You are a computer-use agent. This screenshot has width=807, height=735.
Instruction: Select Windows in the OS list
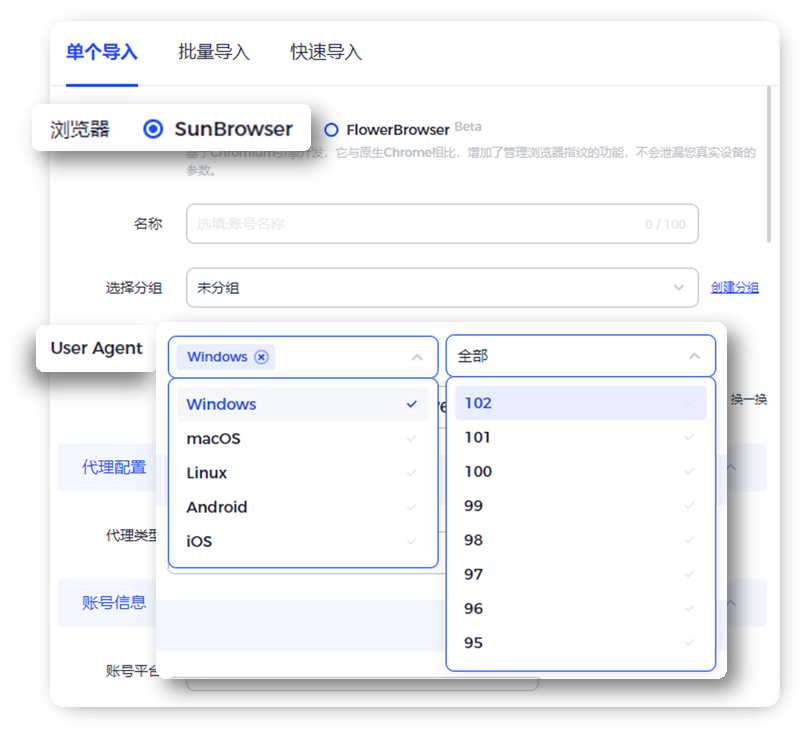303,404
